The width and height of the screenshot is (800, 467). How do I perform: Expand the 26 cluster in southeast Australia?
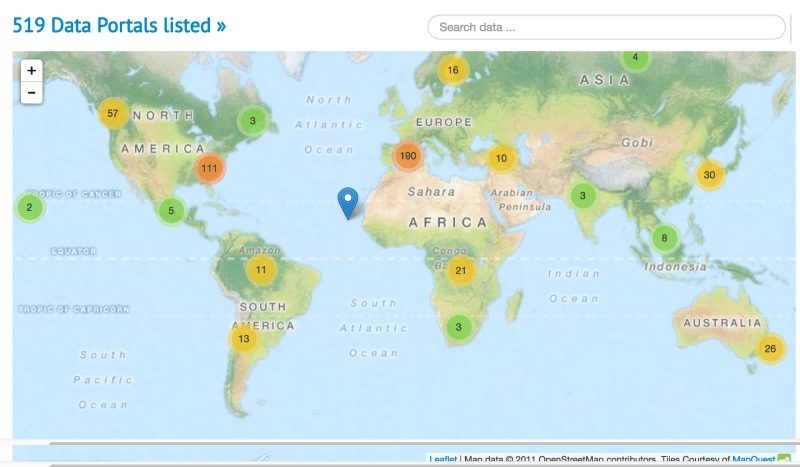pos(770,349)
